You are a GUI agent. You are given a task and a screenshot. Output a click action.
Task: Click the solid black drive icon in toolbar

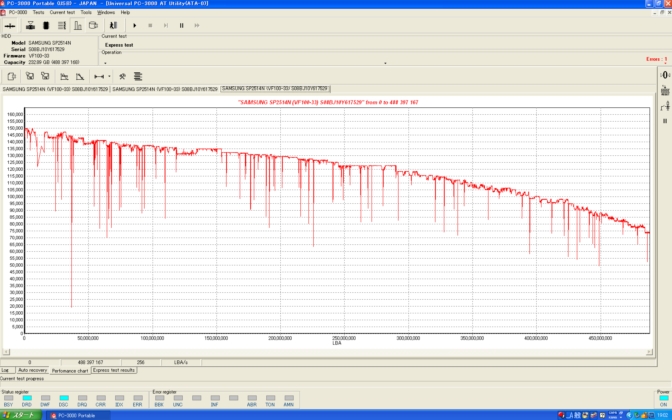click(46, 26)
